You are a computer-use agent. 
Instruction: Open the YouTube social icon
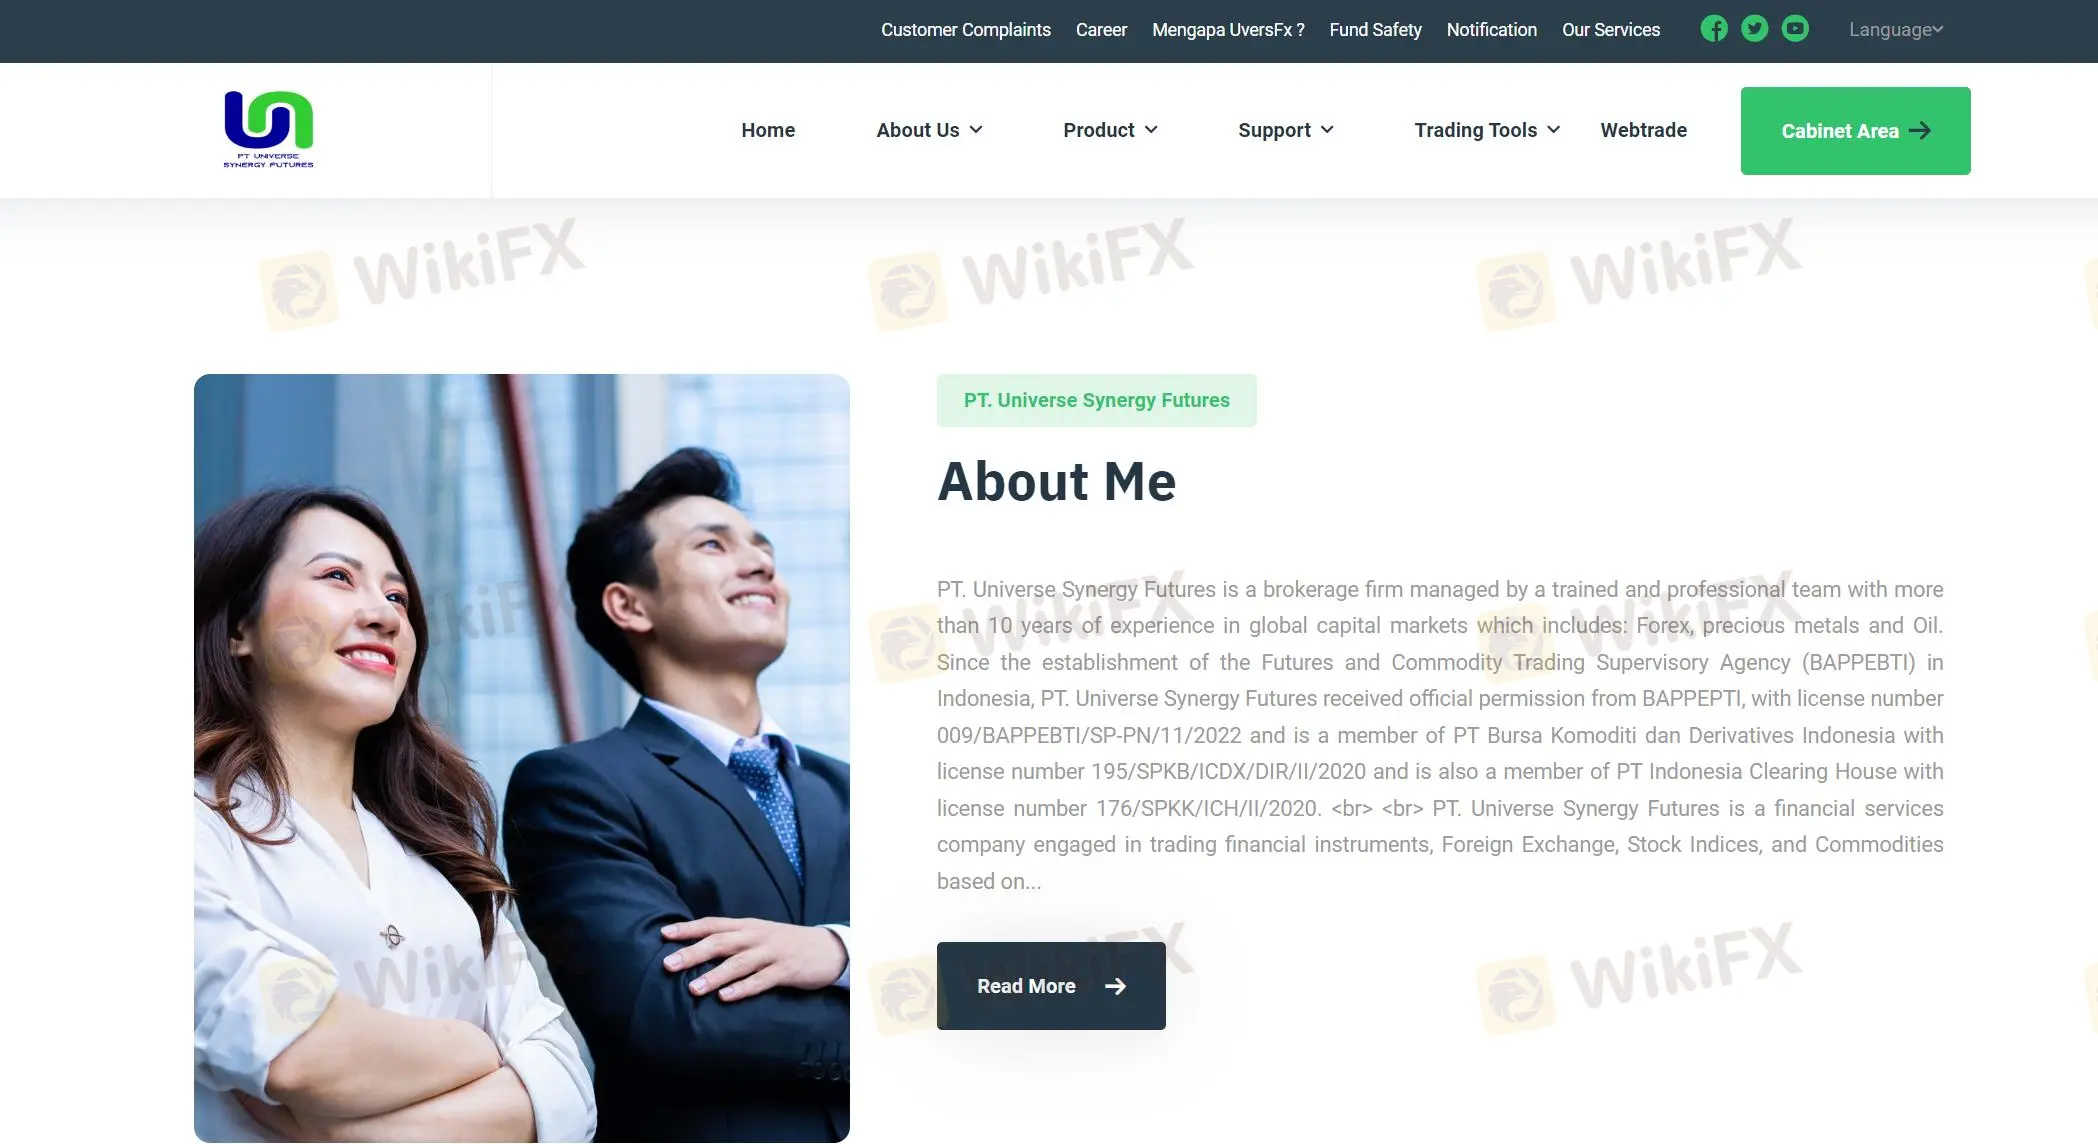click(1795, 29)
